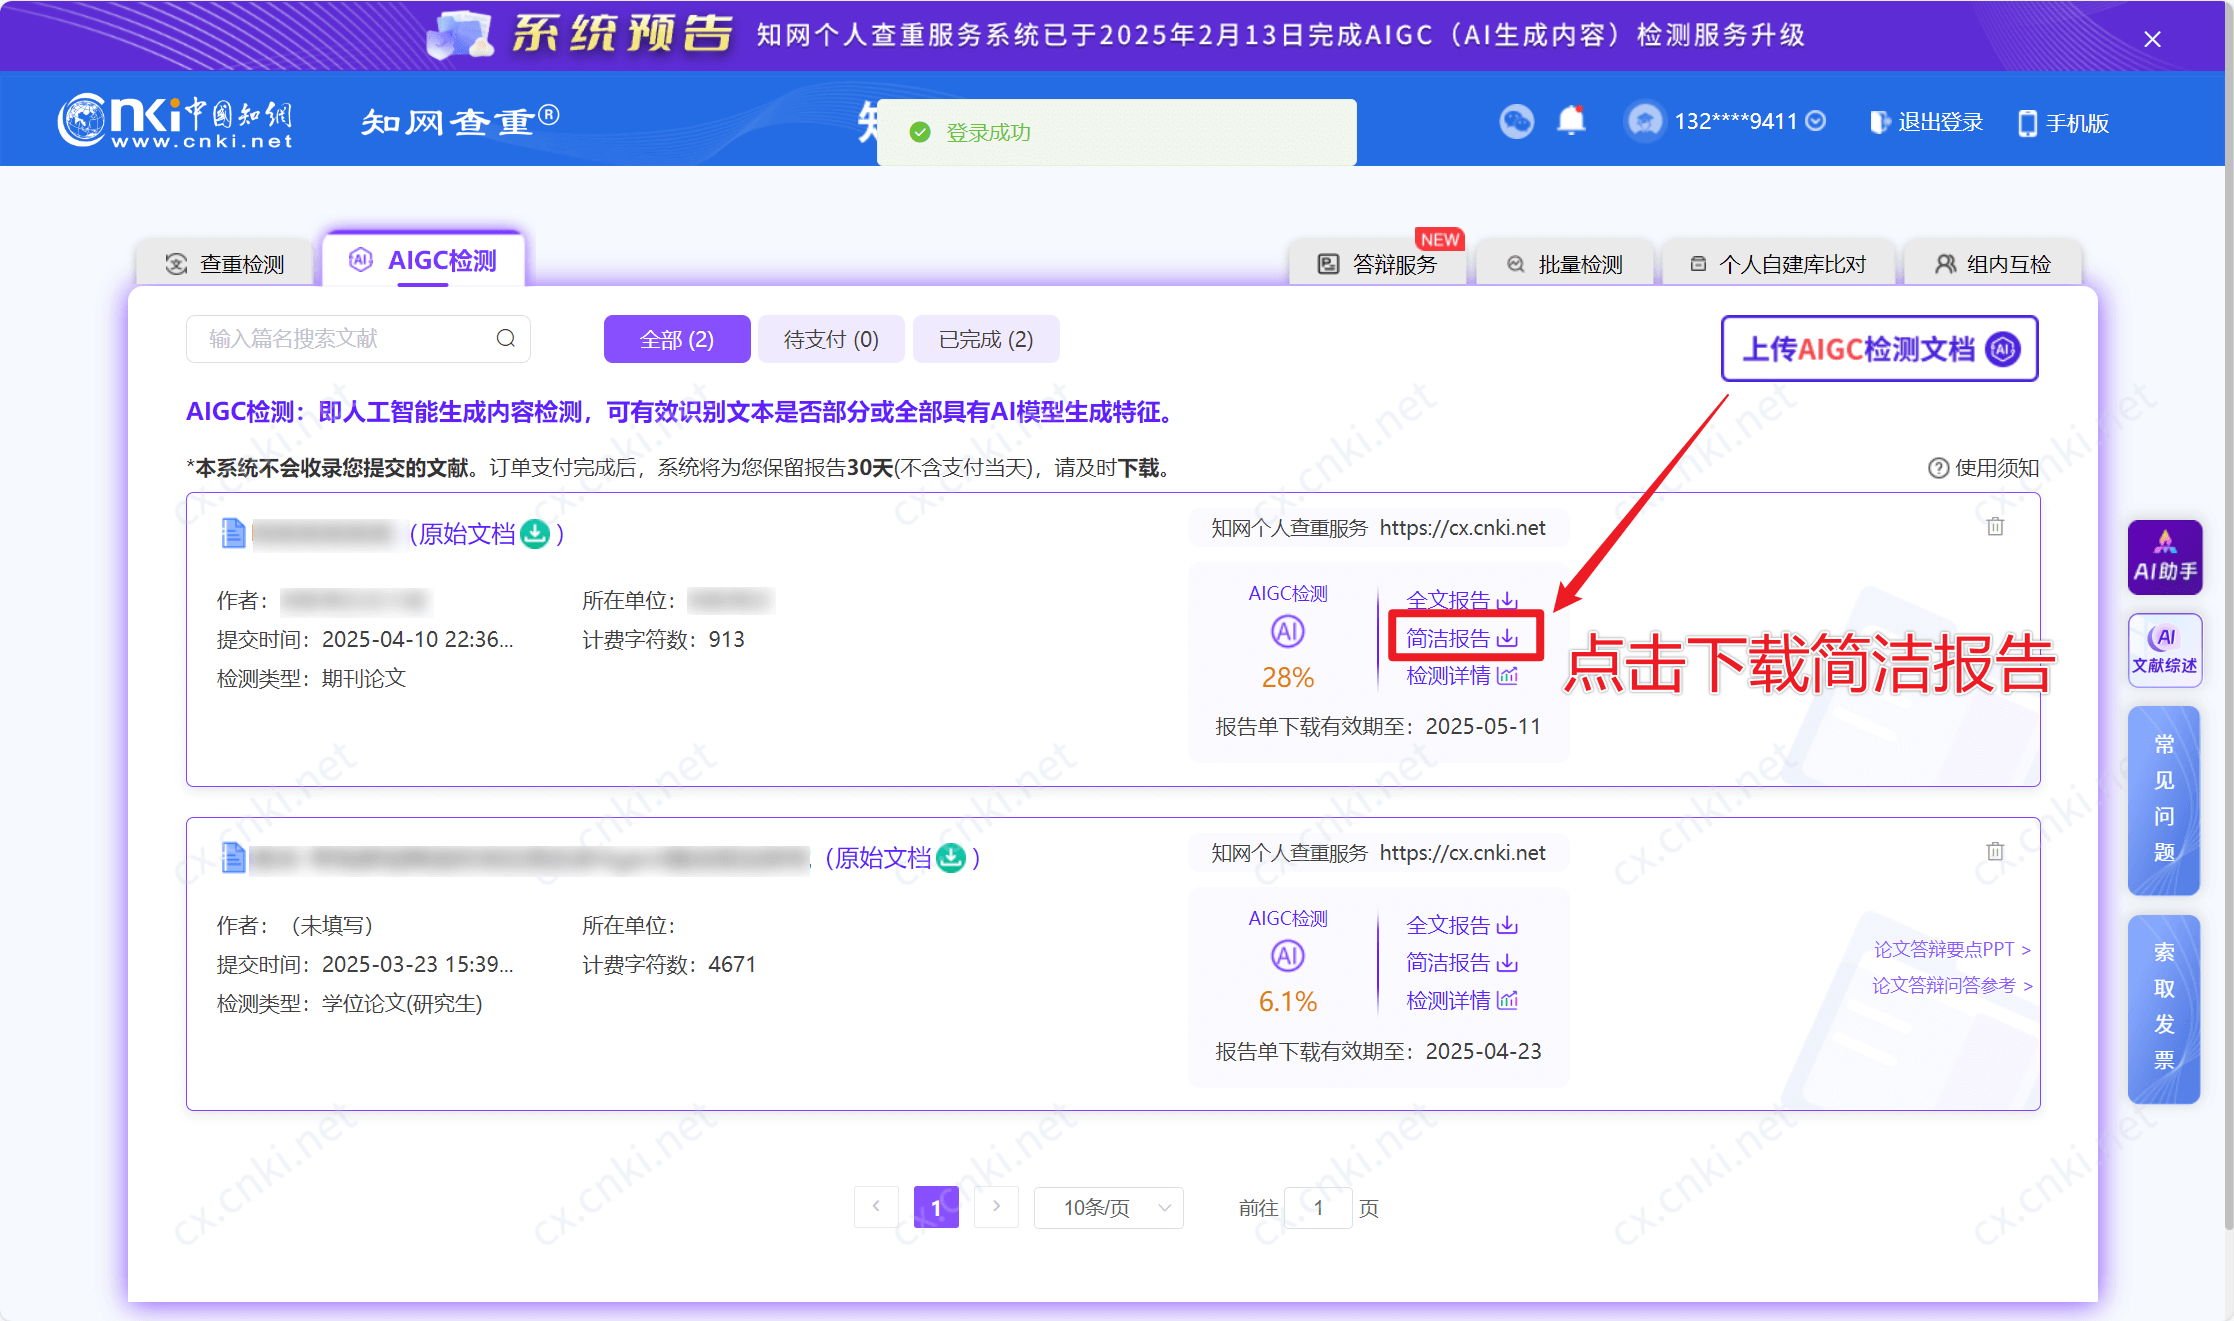Open 索取发票 sidebar panel

pos(2164,1009)
